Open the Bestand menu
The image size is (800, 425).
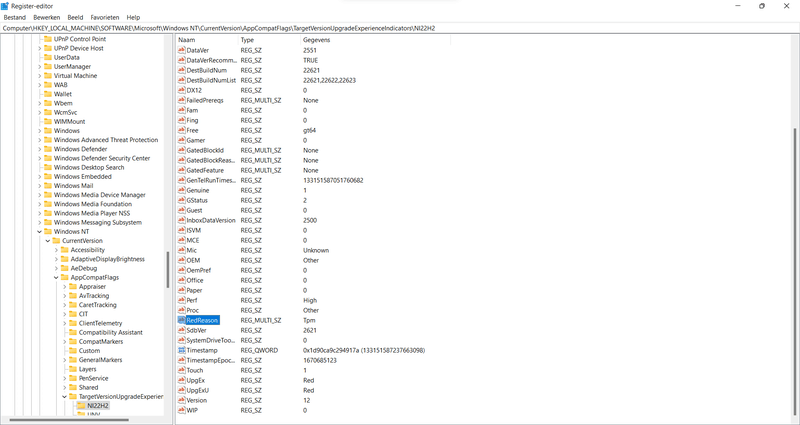point(14,17)
